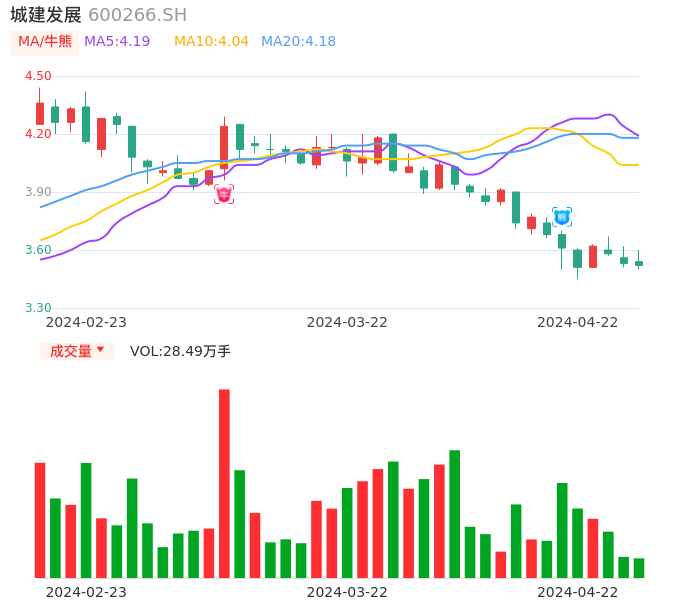
Task: Click the blue bear marker icon on the chart
Action: click(x=562, y=216)
